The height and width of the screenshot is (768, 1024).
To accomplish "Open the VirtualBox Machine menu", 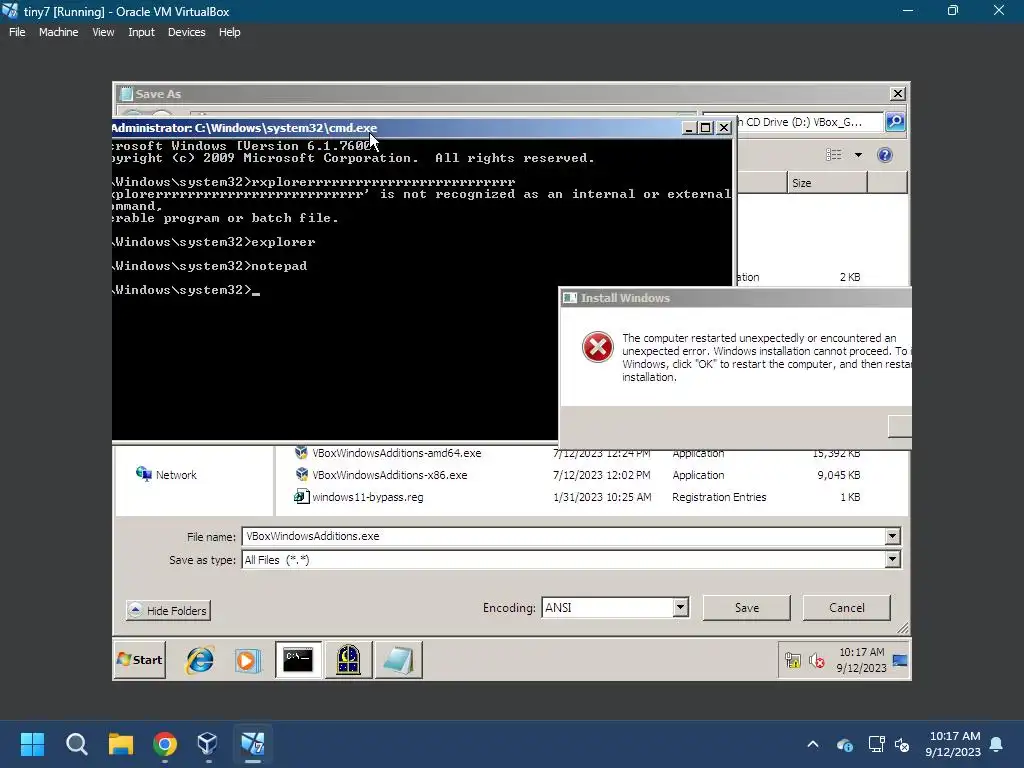I will 58,32.
